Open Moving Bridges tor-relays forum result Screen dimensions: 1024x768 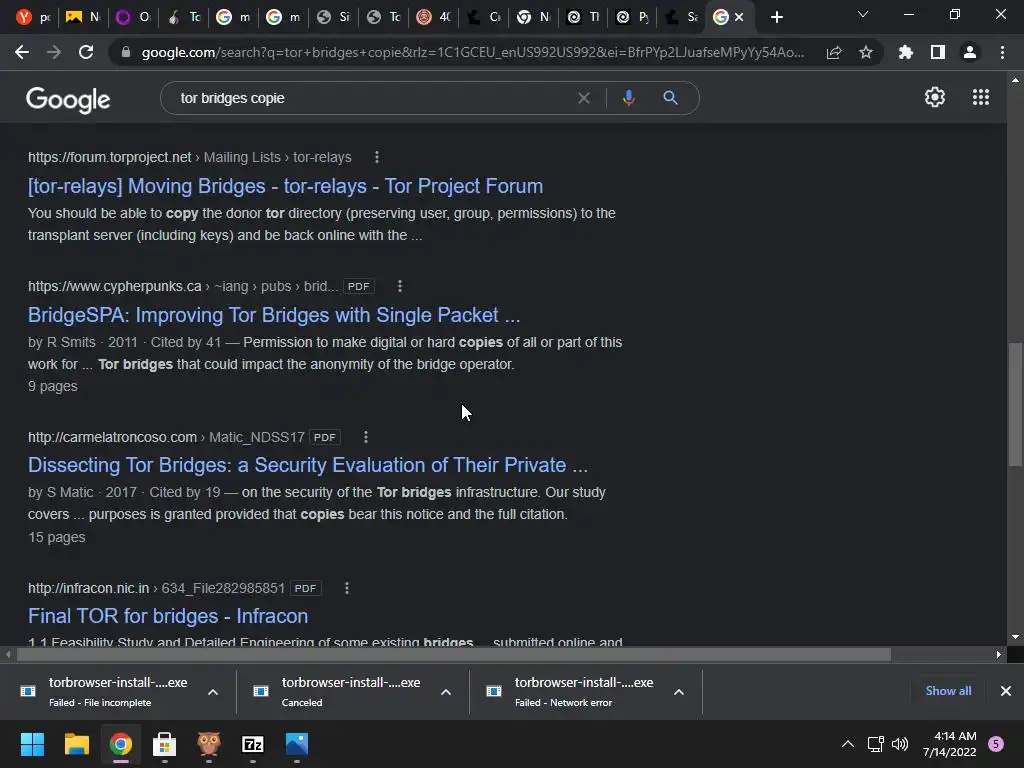[x=285, y=186]
